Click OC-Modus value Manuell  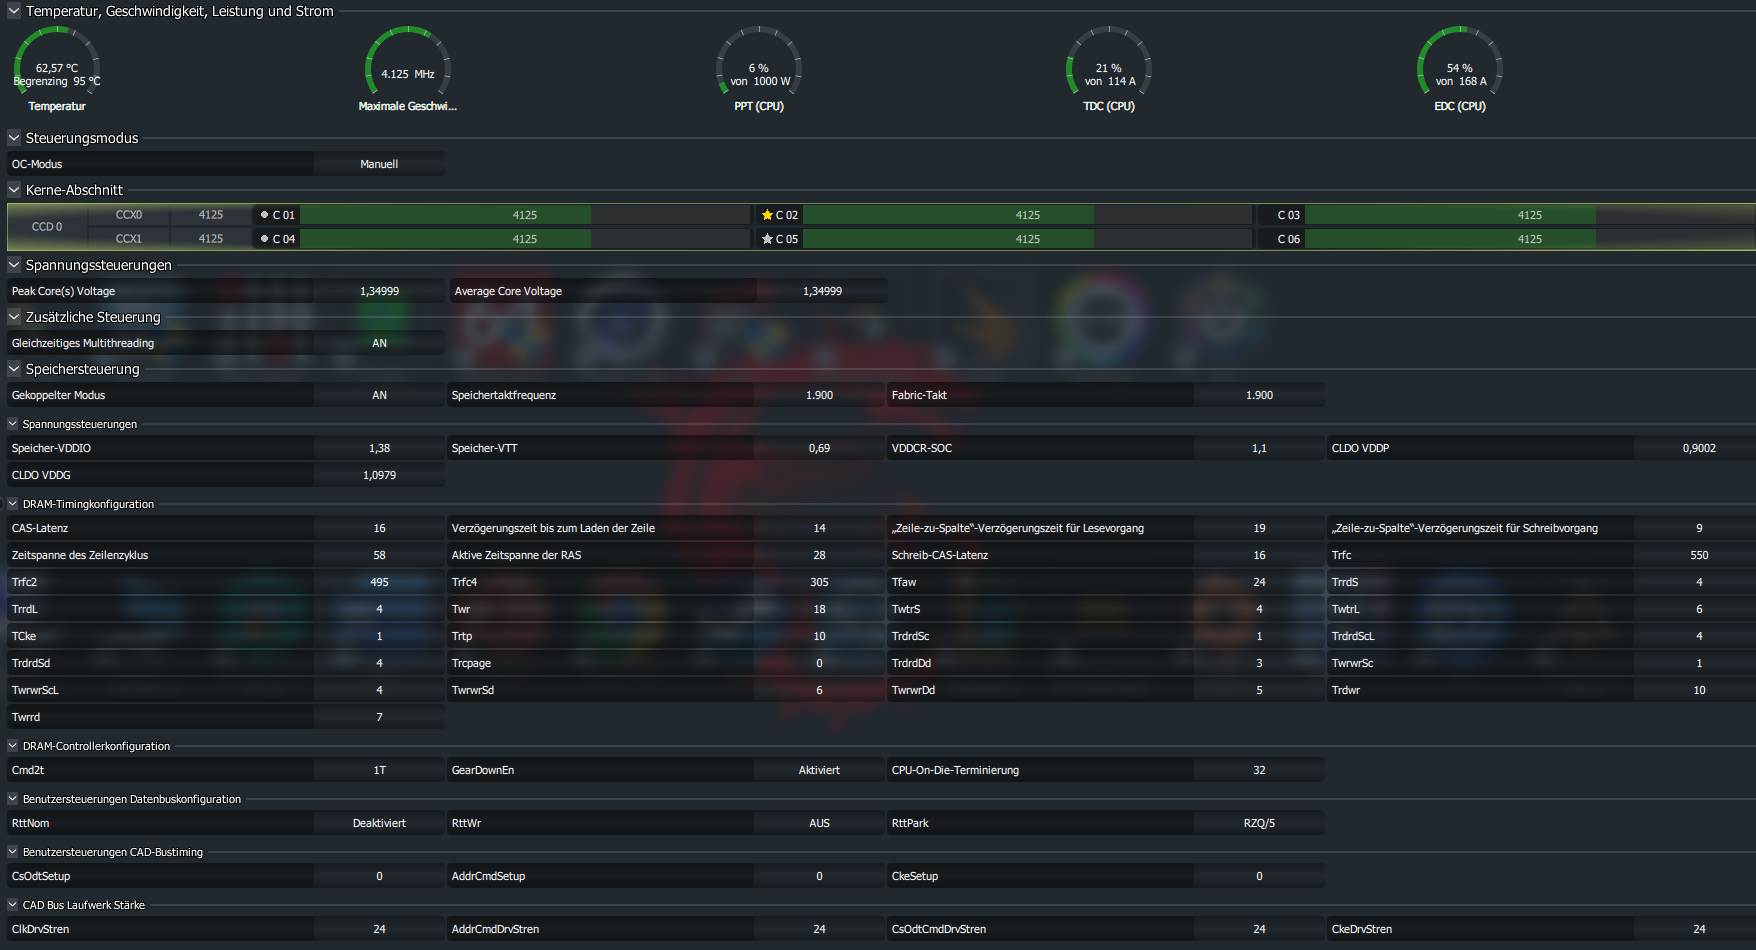pyautogui.click(x=379, y=164)
